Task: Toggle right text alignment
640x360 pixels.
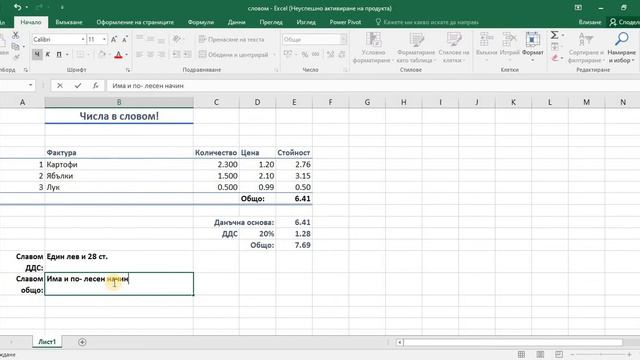Action: tap(161, 54)
